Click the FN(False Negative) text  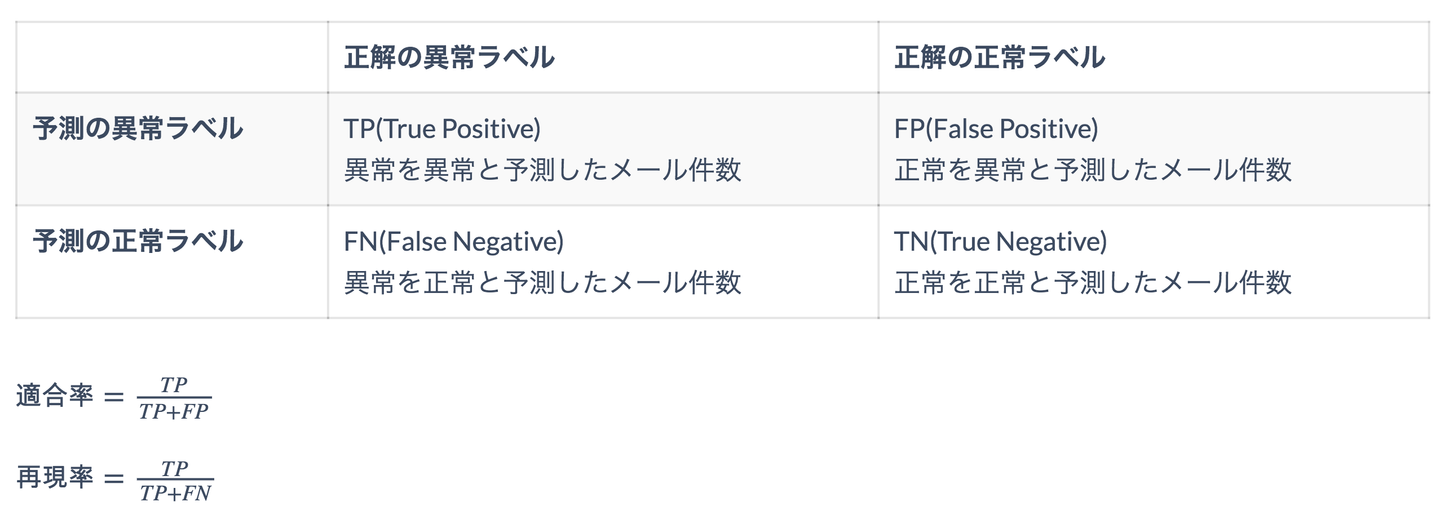454,241
